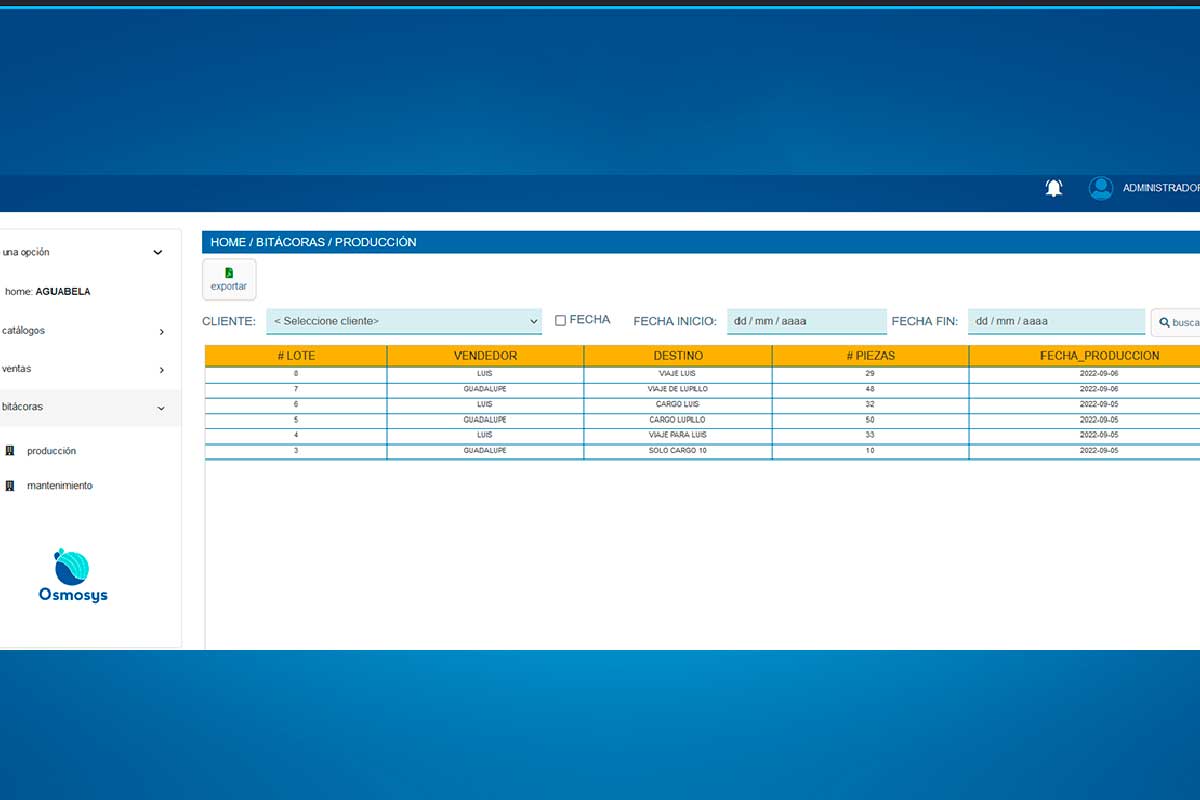
Task: Click the green Excel export icon
Action: 229,273
